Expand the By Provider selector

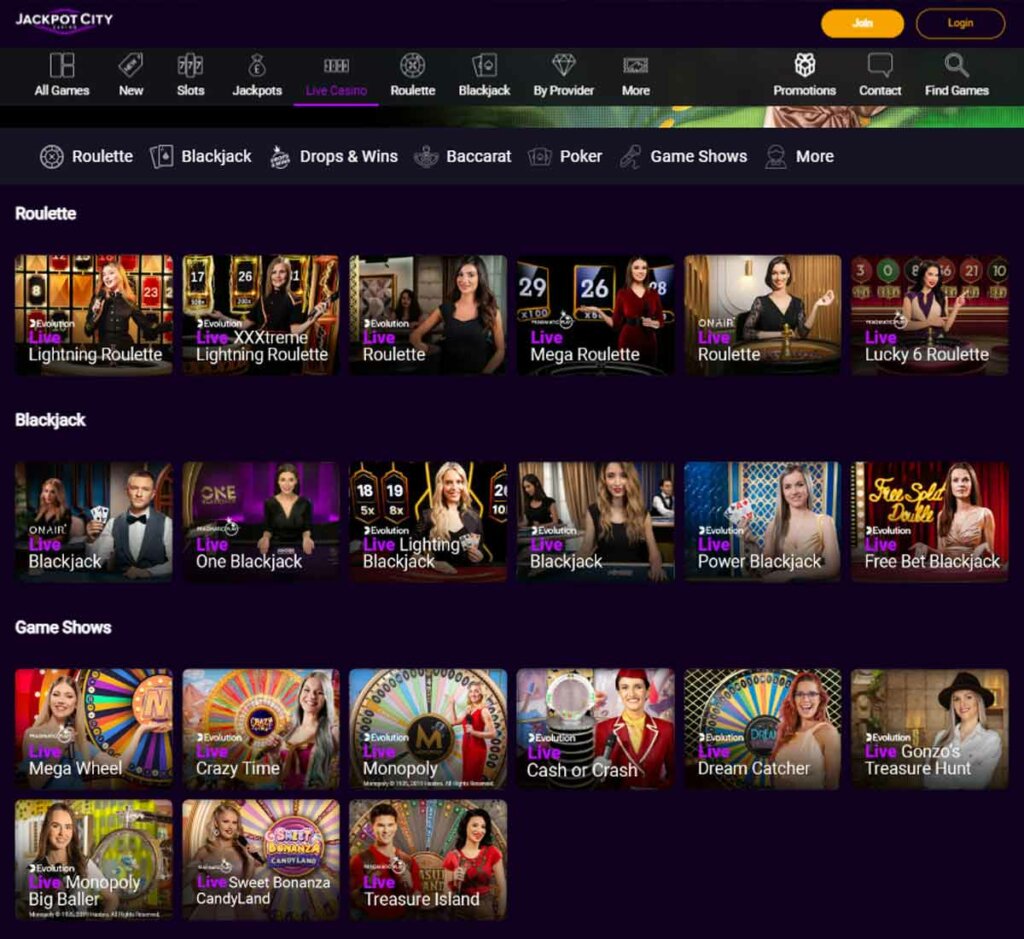(563, 67)
